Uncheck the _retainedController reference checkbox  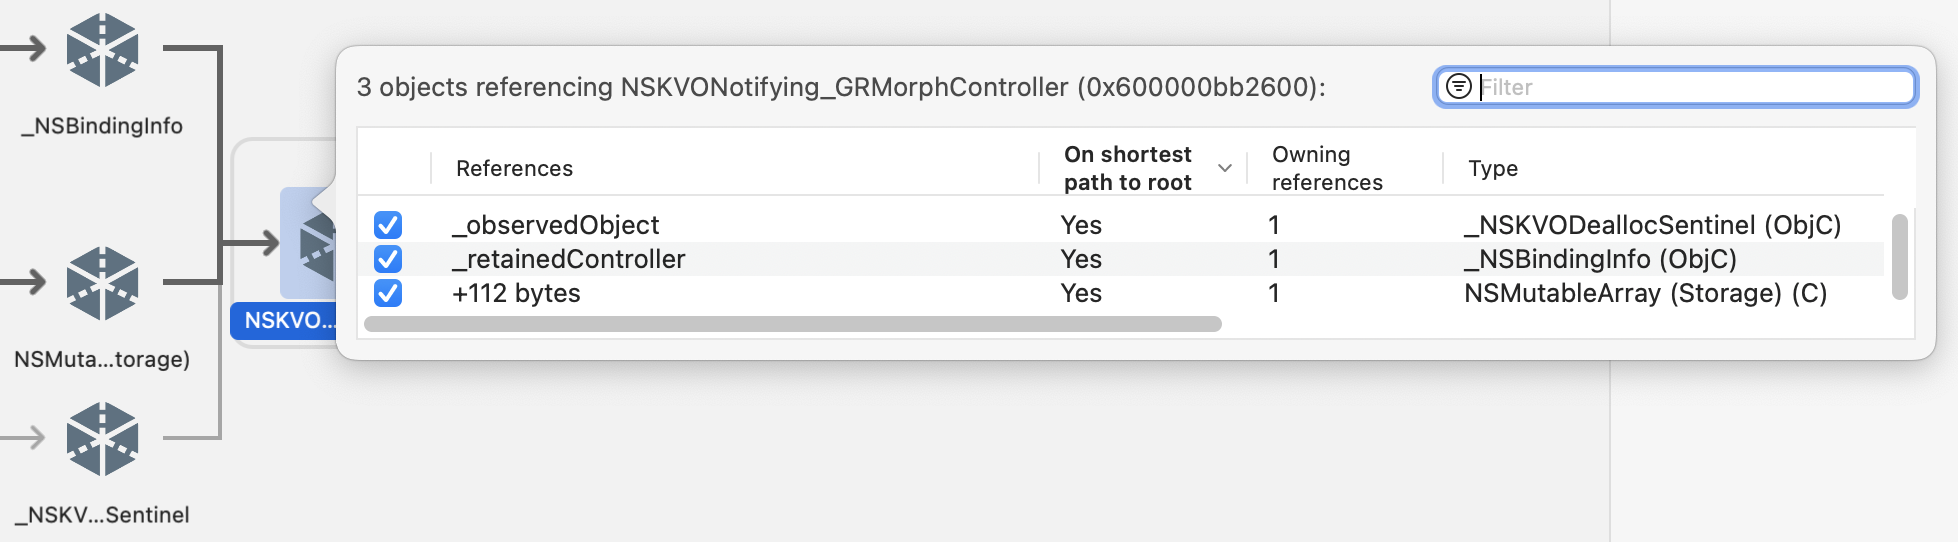[x=388, y=259]
